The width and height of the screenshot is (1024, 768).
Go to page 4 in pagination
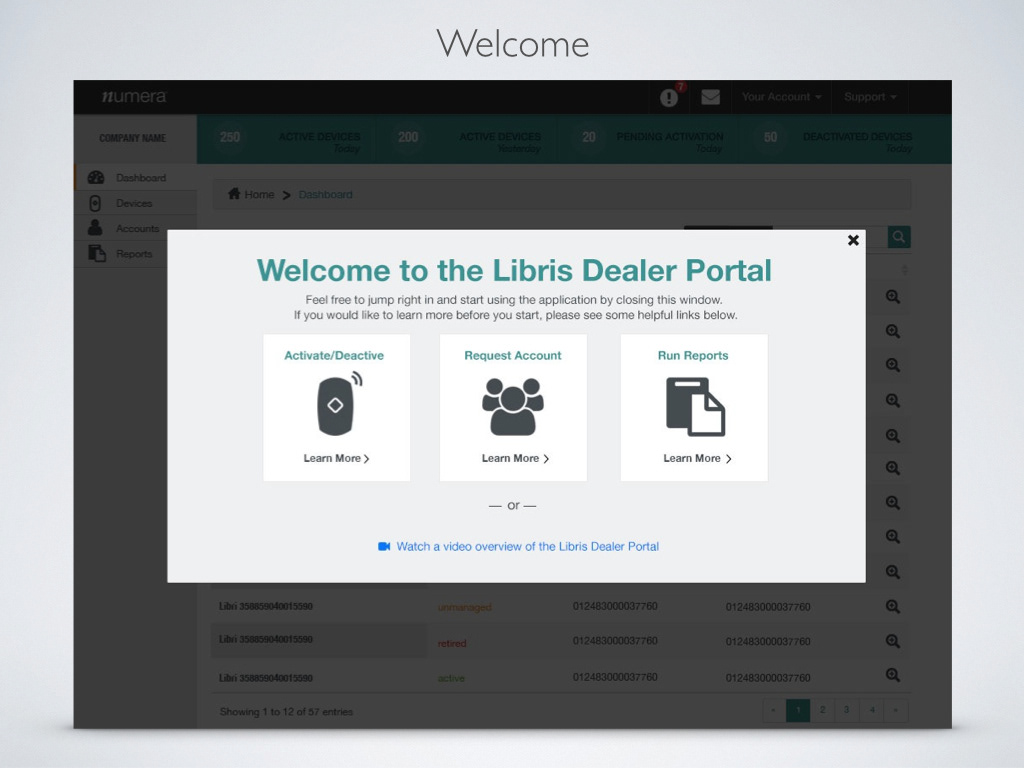point(871,710)
